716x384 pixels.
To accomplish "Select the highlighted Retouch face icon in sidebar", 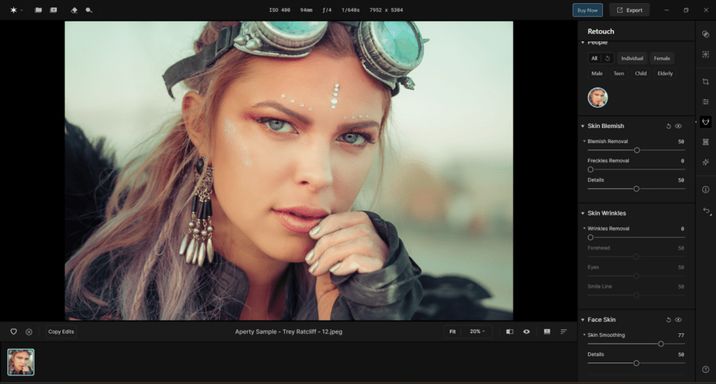I will coord(705,122).
